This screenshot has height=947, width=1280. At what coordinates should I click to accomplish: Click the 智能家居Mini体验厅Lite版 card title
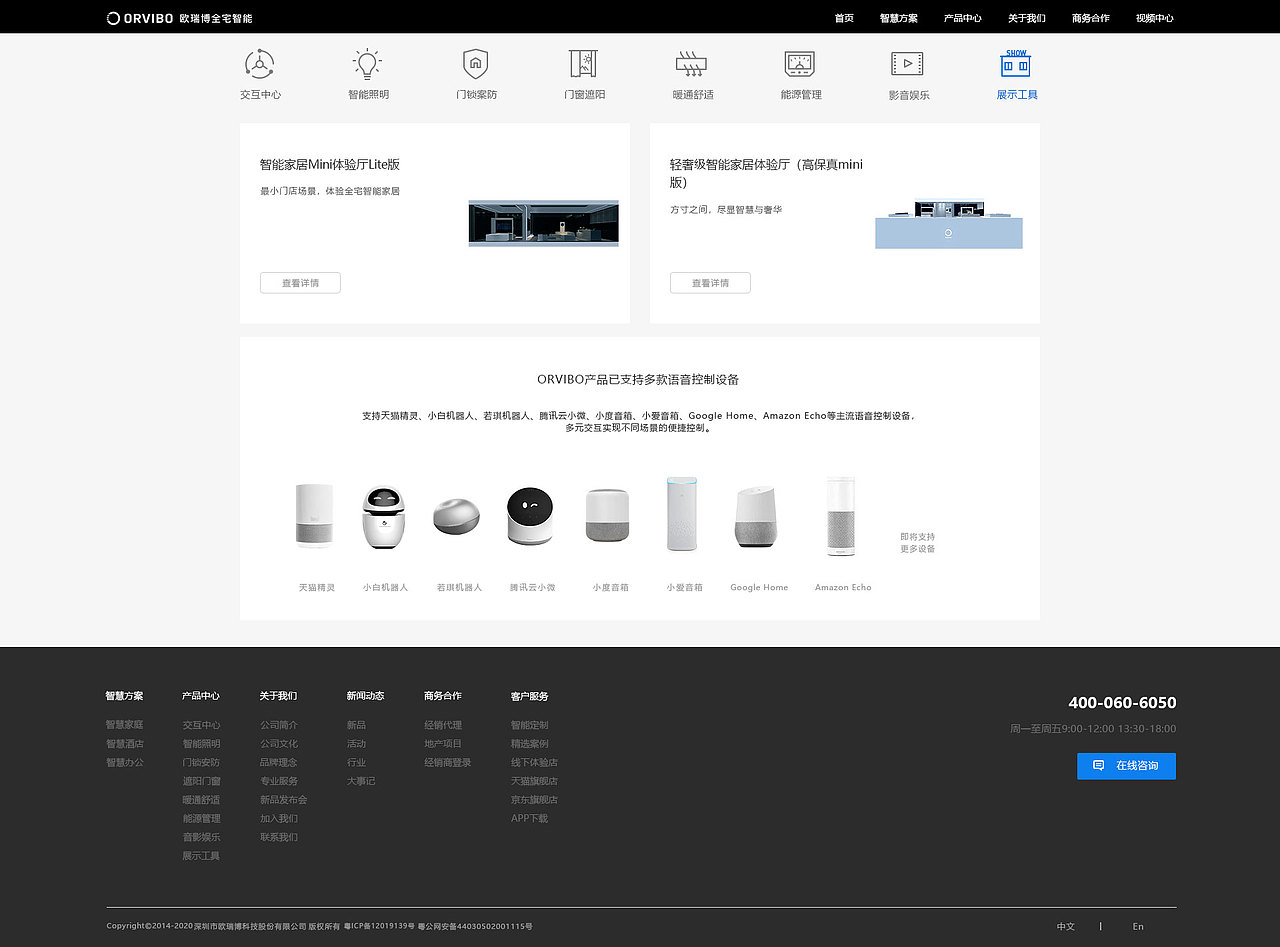330,164
